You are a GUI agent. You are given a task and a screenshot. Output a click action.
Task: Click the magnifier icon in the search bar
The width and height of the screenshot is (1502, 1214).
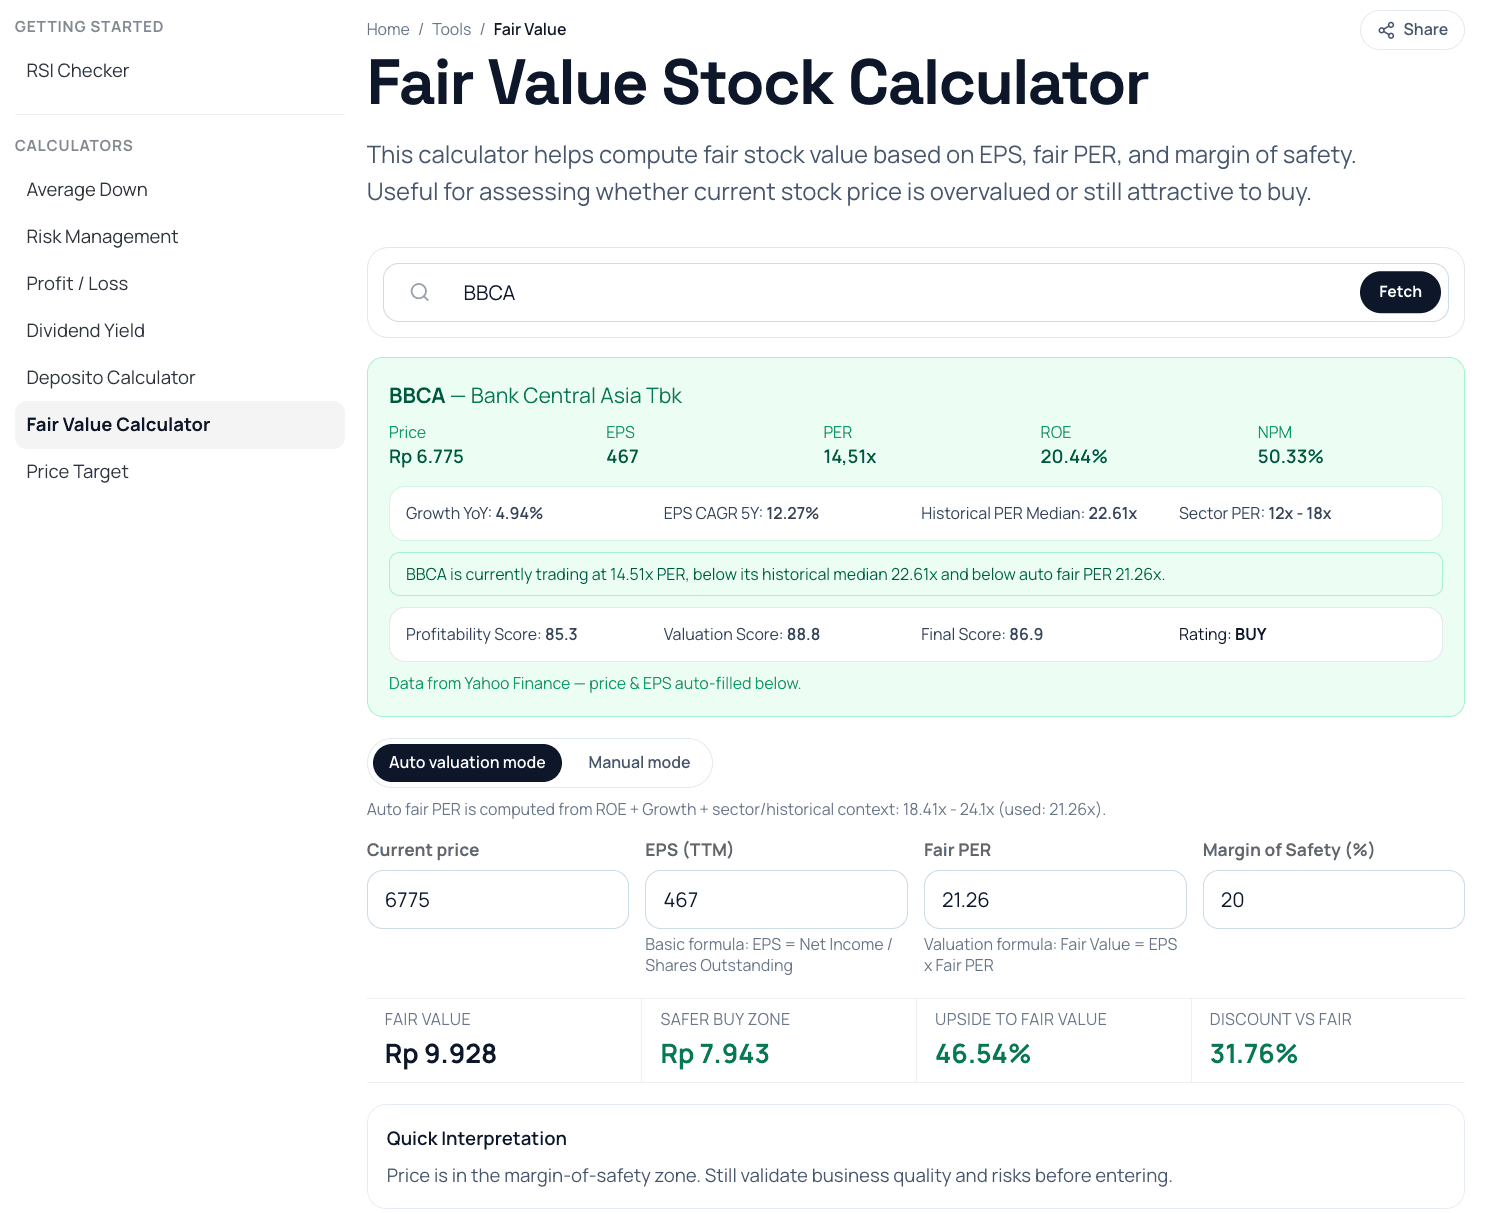point(419,292)
